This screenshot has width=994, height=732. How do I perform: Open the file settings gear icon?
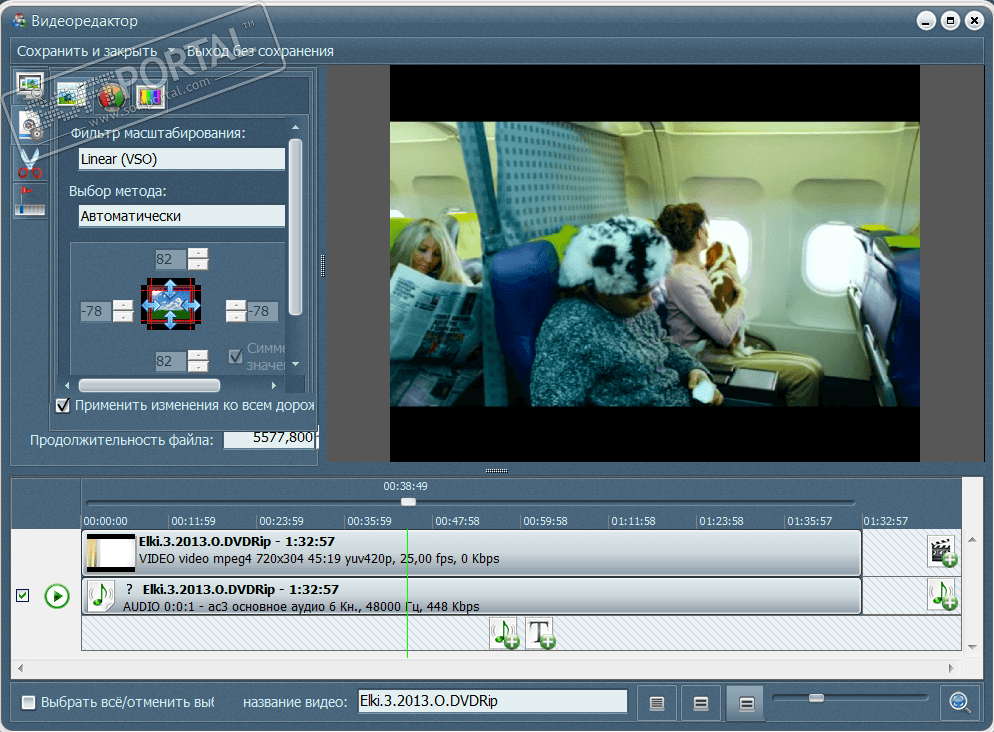pos(30,124)
